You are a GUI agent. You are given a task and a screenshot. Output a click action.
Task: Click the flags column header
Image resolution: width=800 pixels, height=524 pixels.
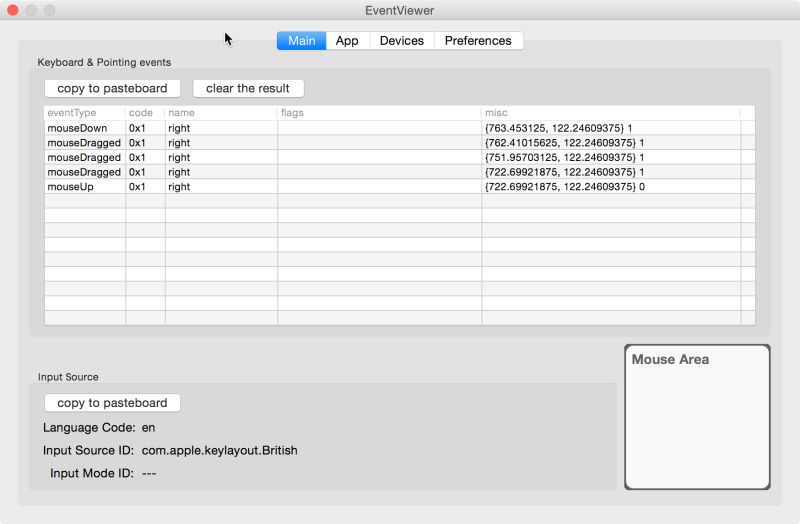click(379, 113)
